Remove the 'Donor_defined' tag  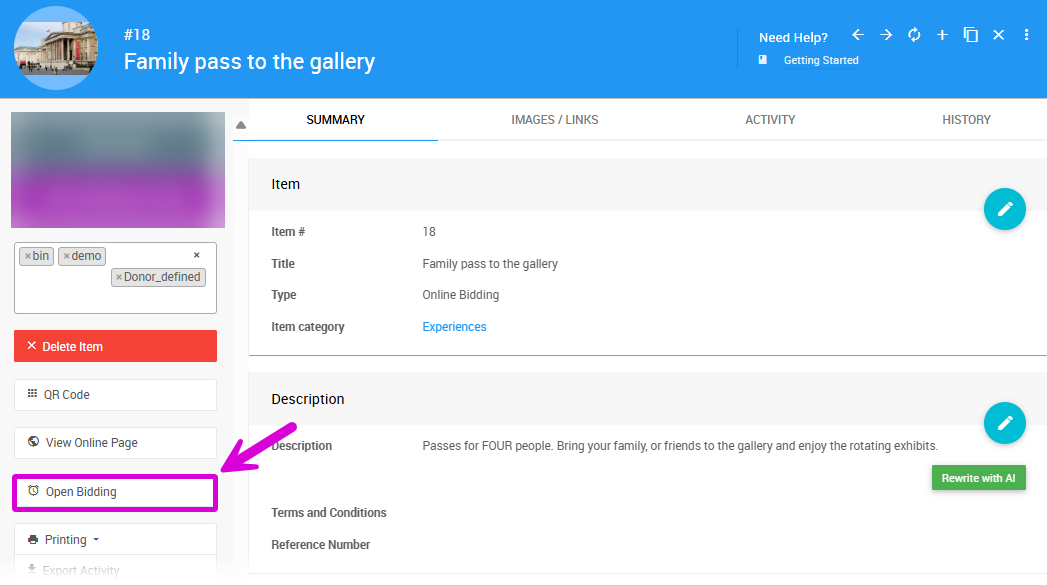(119, 277)
